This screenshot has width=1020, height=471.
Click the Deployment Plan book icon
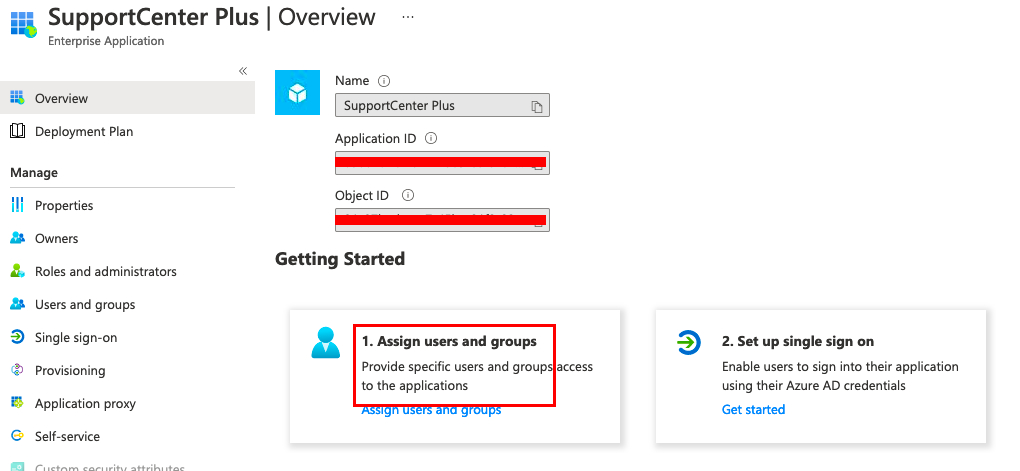point(17,131)
